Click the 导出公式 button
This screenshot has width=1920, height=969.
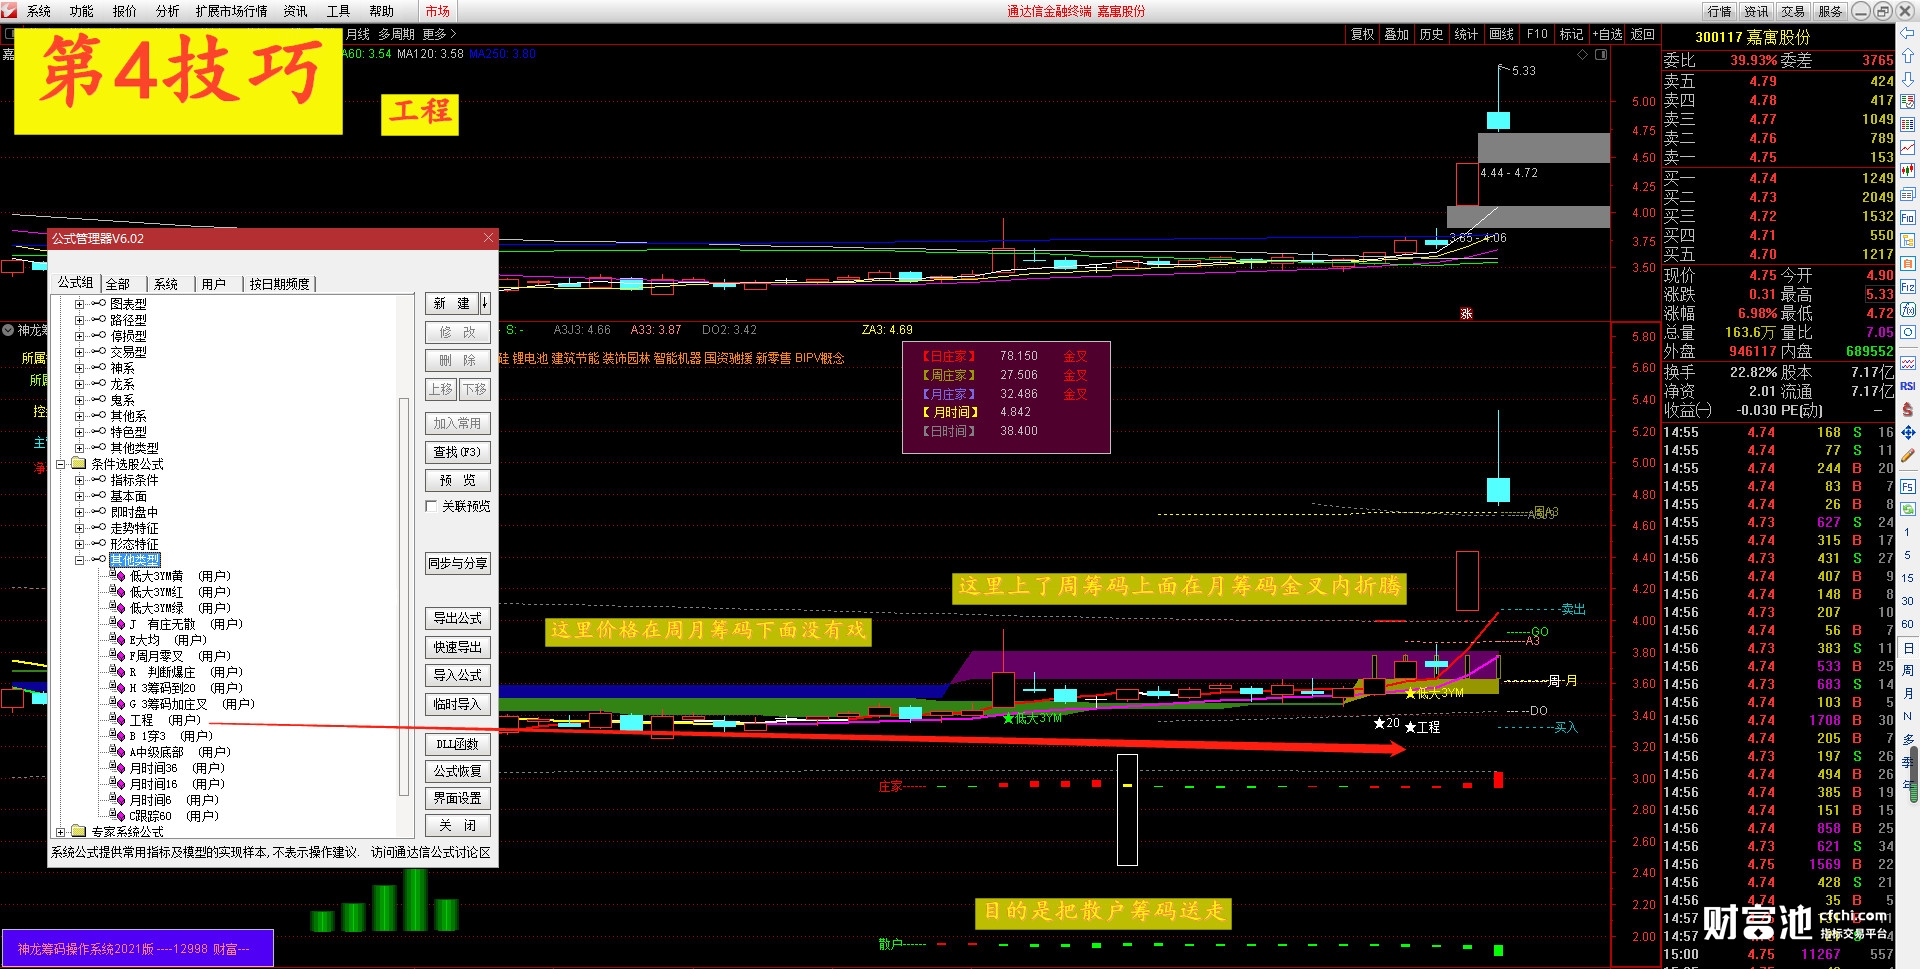(458, 618)
